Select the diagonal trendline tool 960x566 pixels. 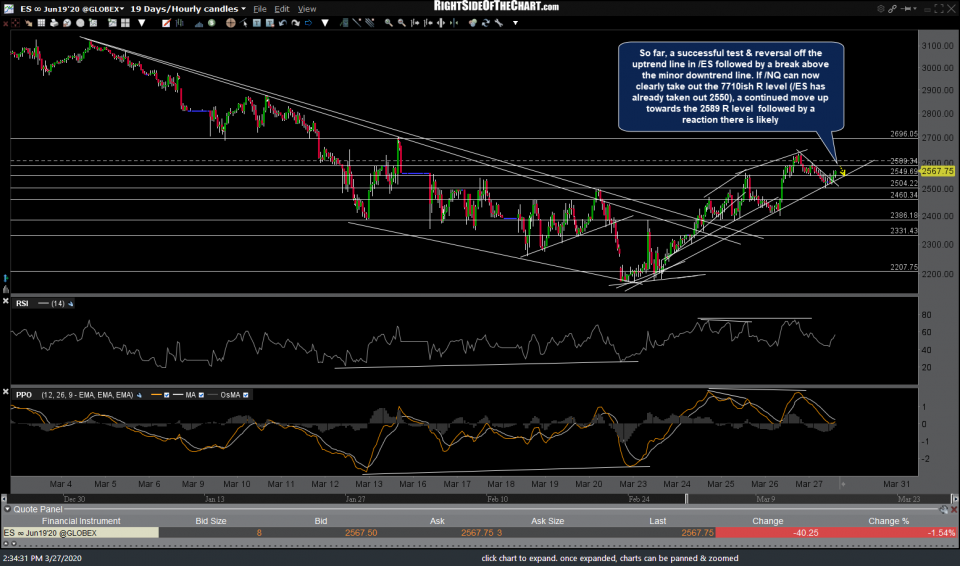(357, 23)
